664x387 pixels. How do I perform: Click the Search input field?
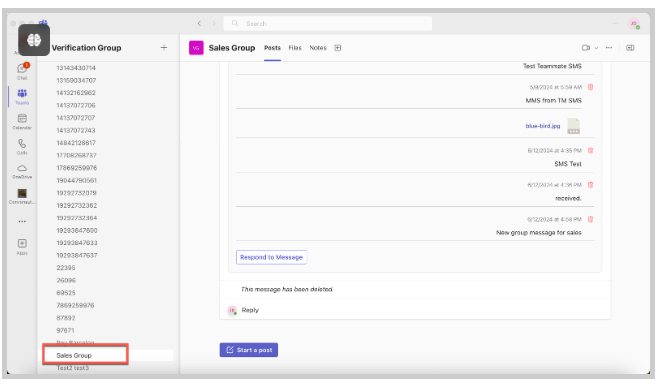328,23
